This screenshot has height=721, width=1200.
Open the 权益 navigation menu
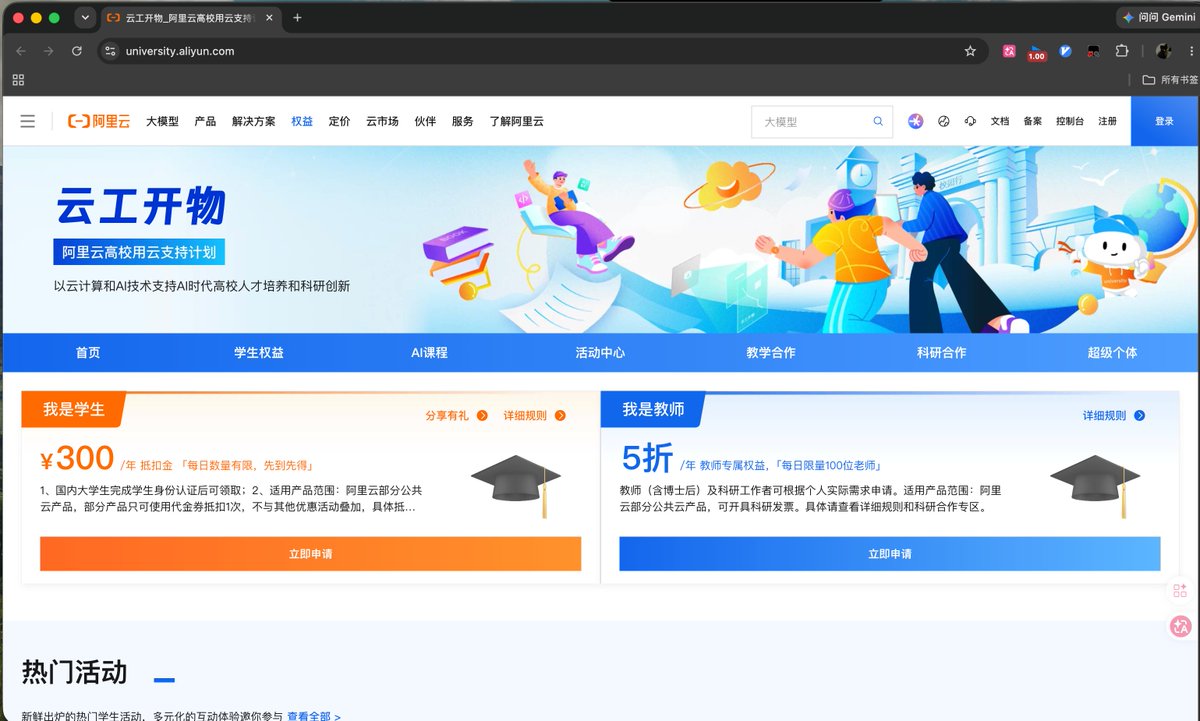(x=302, y=121)
